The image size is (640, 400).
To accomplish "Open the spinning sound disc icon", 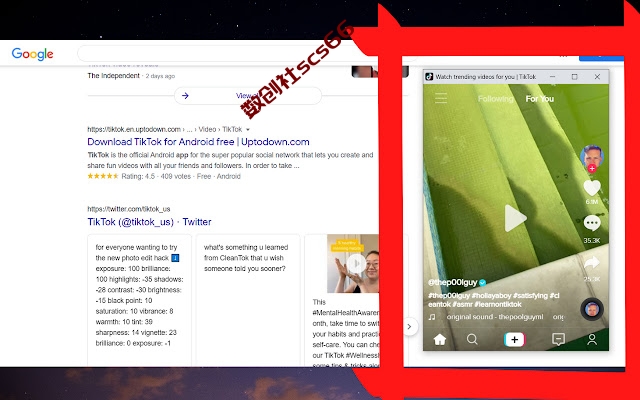I will click(592, 309).
